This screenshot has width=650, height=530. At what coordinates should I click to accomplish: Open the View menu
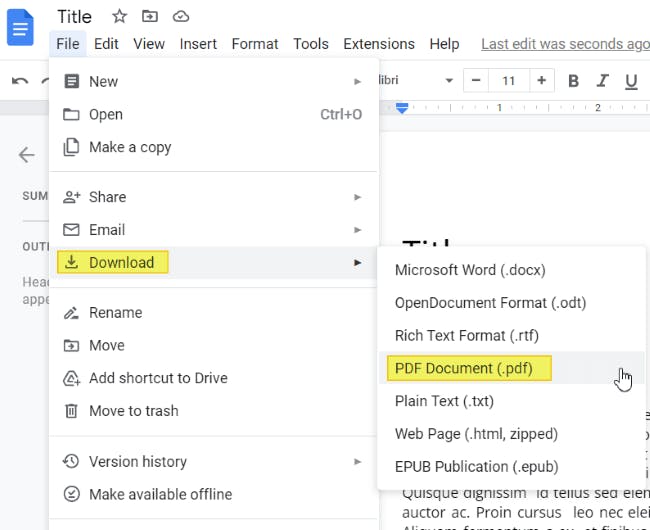[149, 44]
